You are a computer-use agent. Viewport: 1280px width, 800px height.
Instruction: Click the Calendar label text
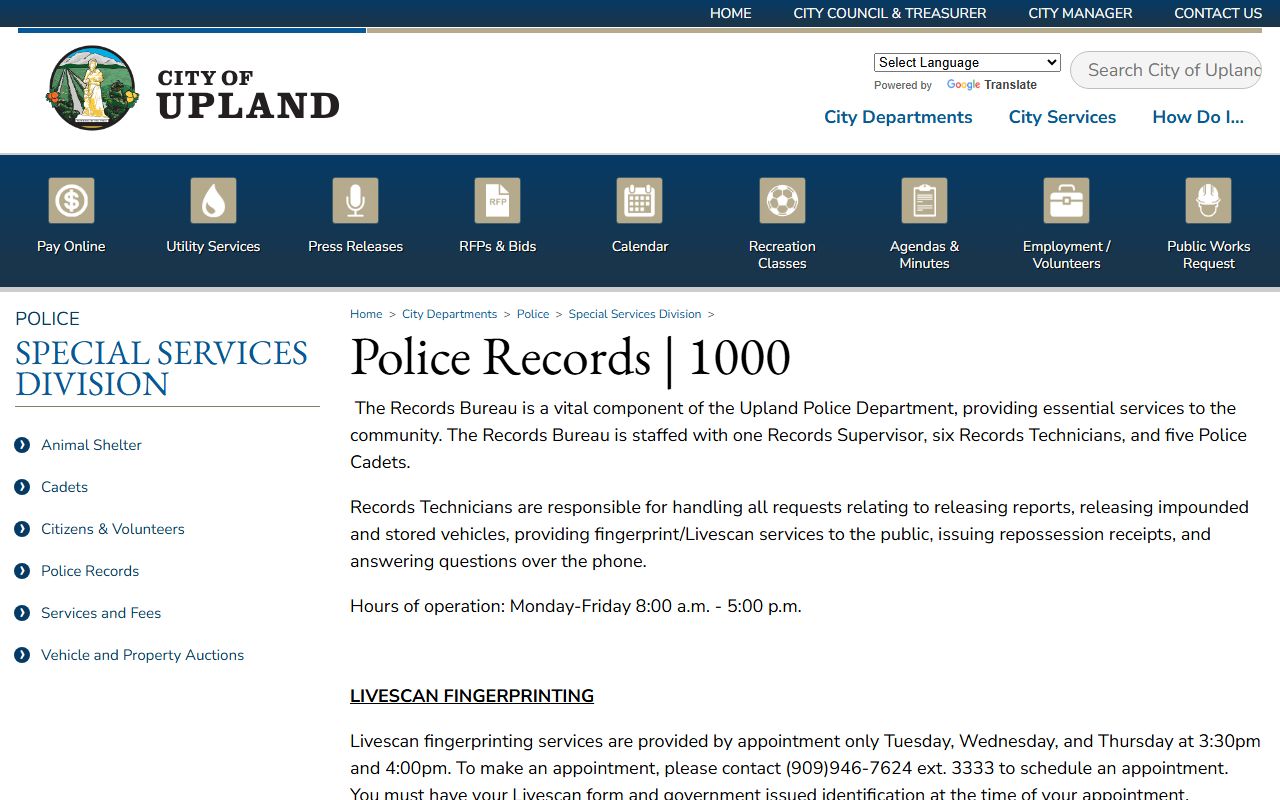coord(640,246)
